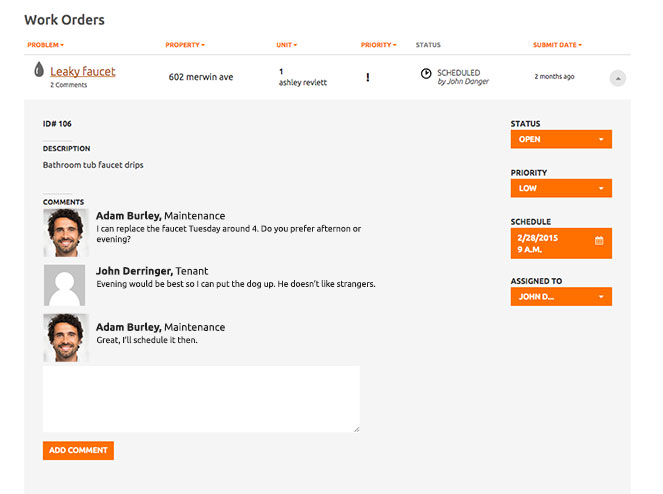Open the Status dropdown showing Open

[560, 139]
